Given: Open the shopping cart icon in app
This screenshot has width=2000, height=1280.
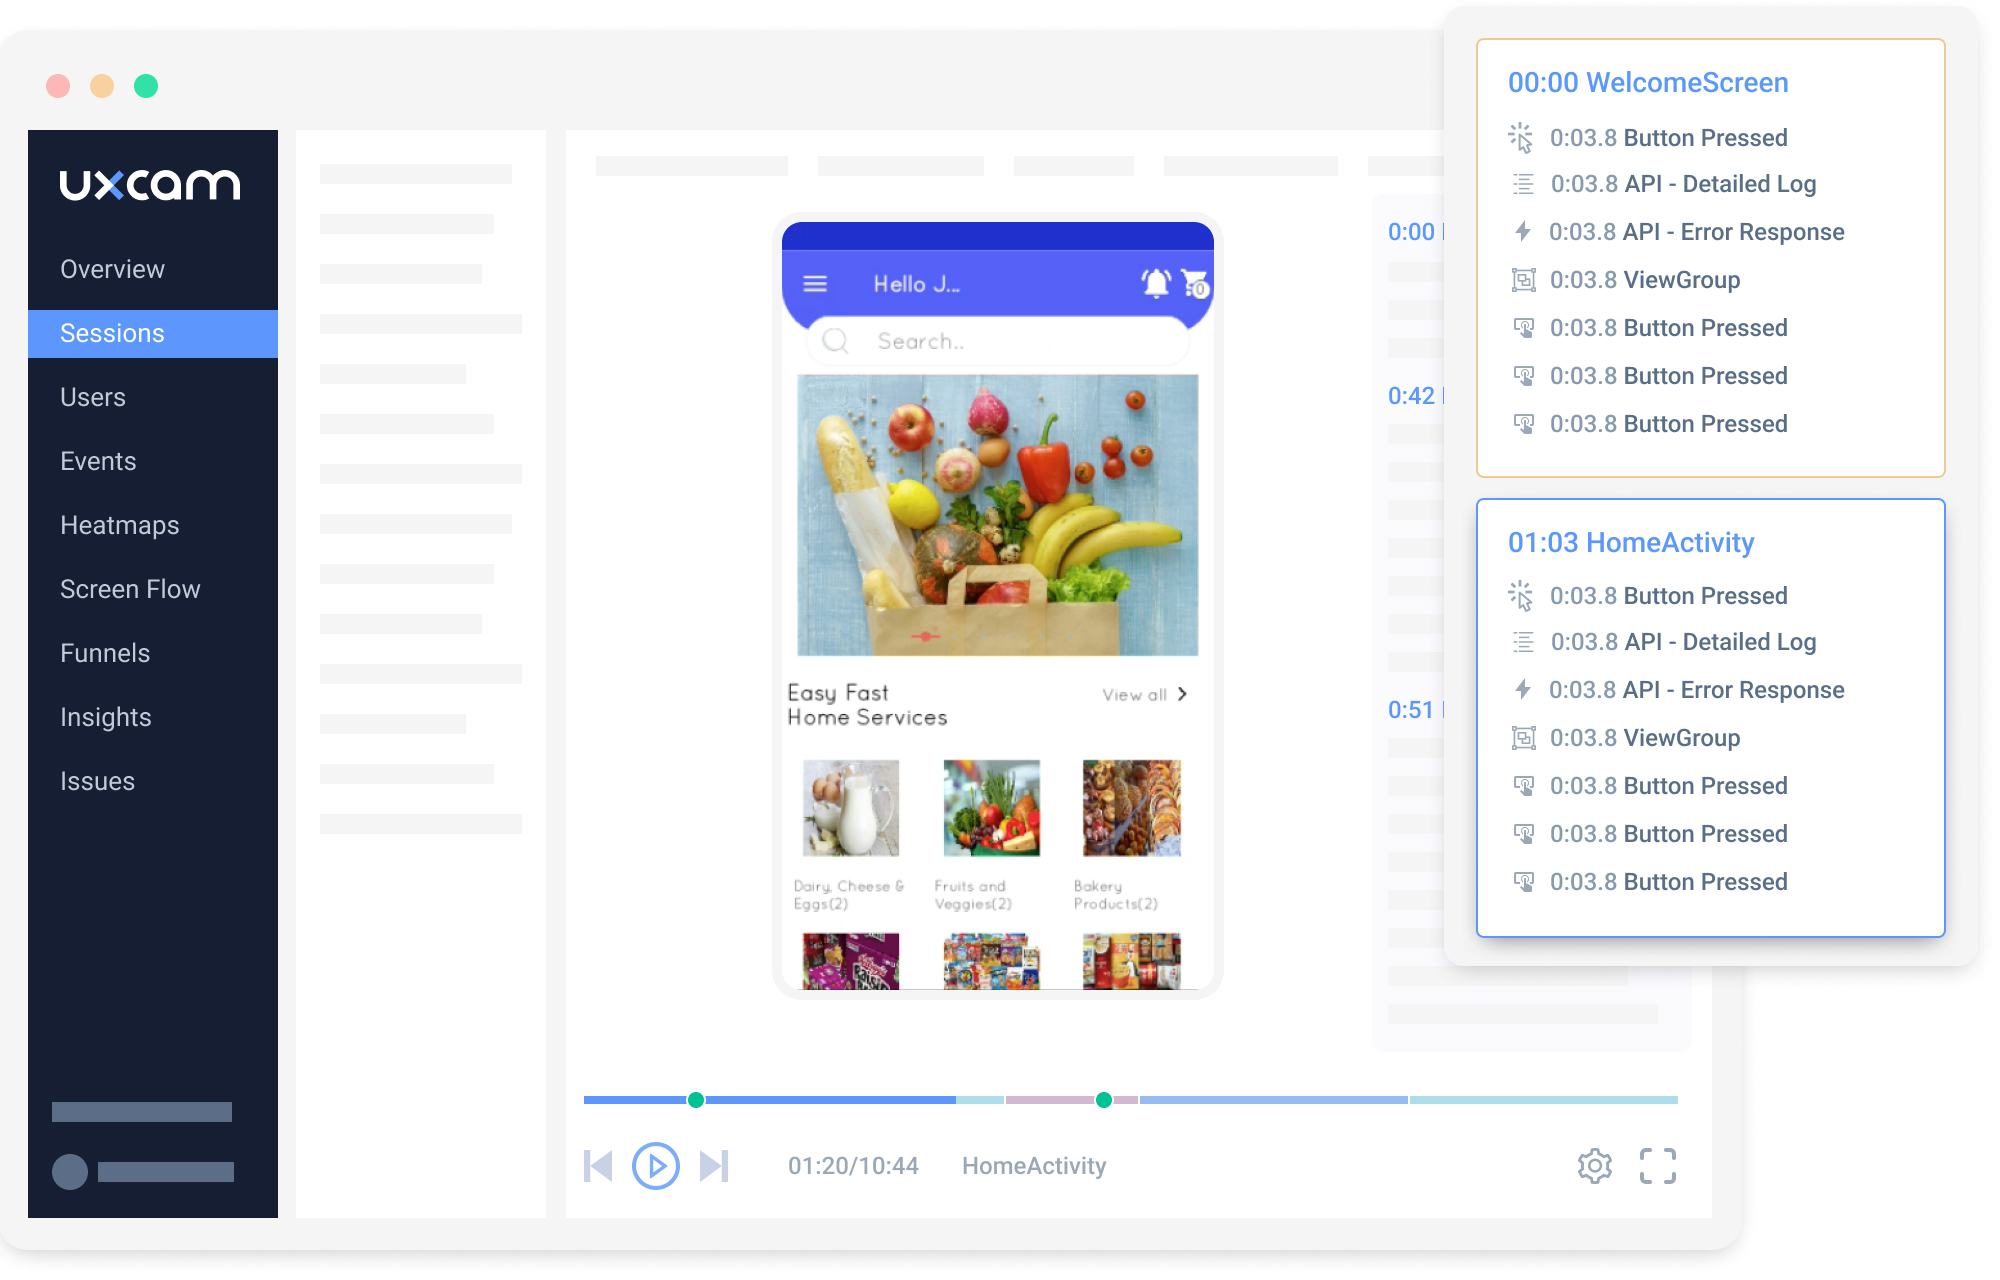Looking at the screenshot, I should (x=1195, y=284).
